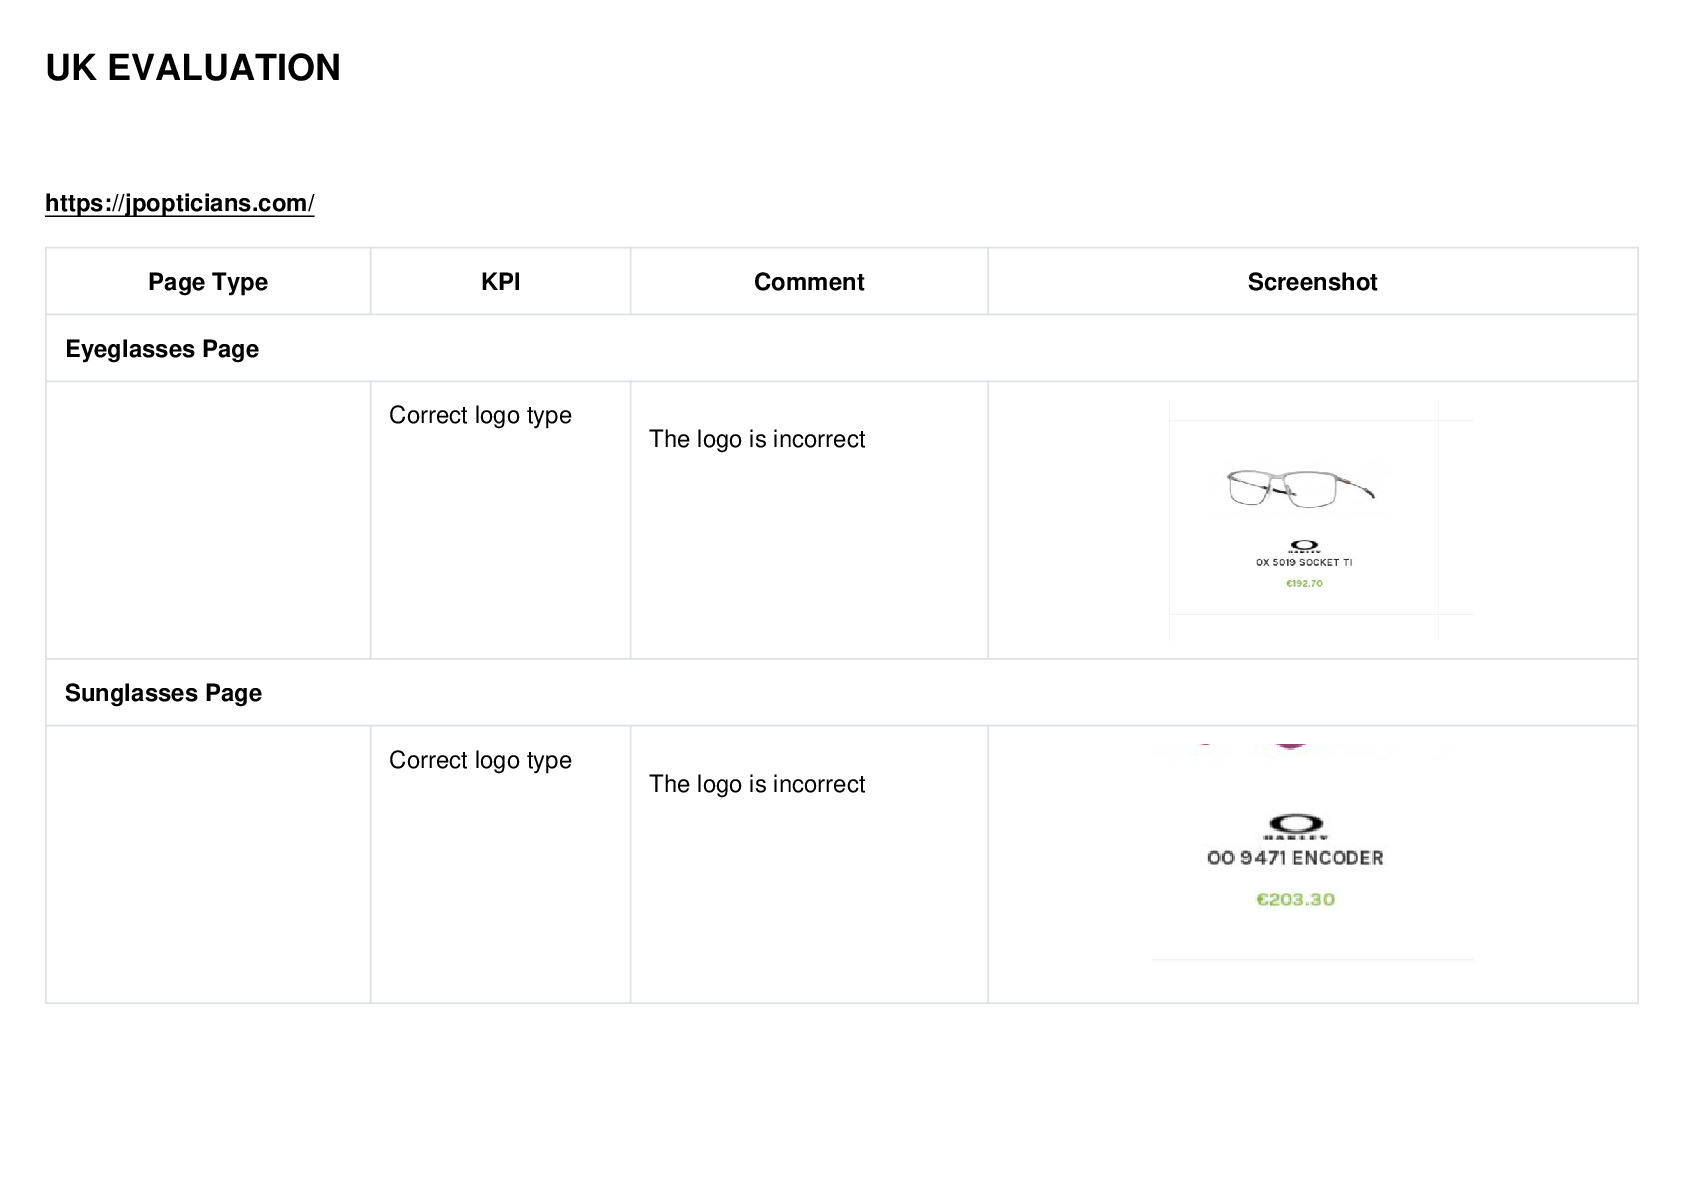This screenshot has height=1191, width=1684.
Task: Click Correct logo type in Sunglasses row
Action: pos(480,760)
